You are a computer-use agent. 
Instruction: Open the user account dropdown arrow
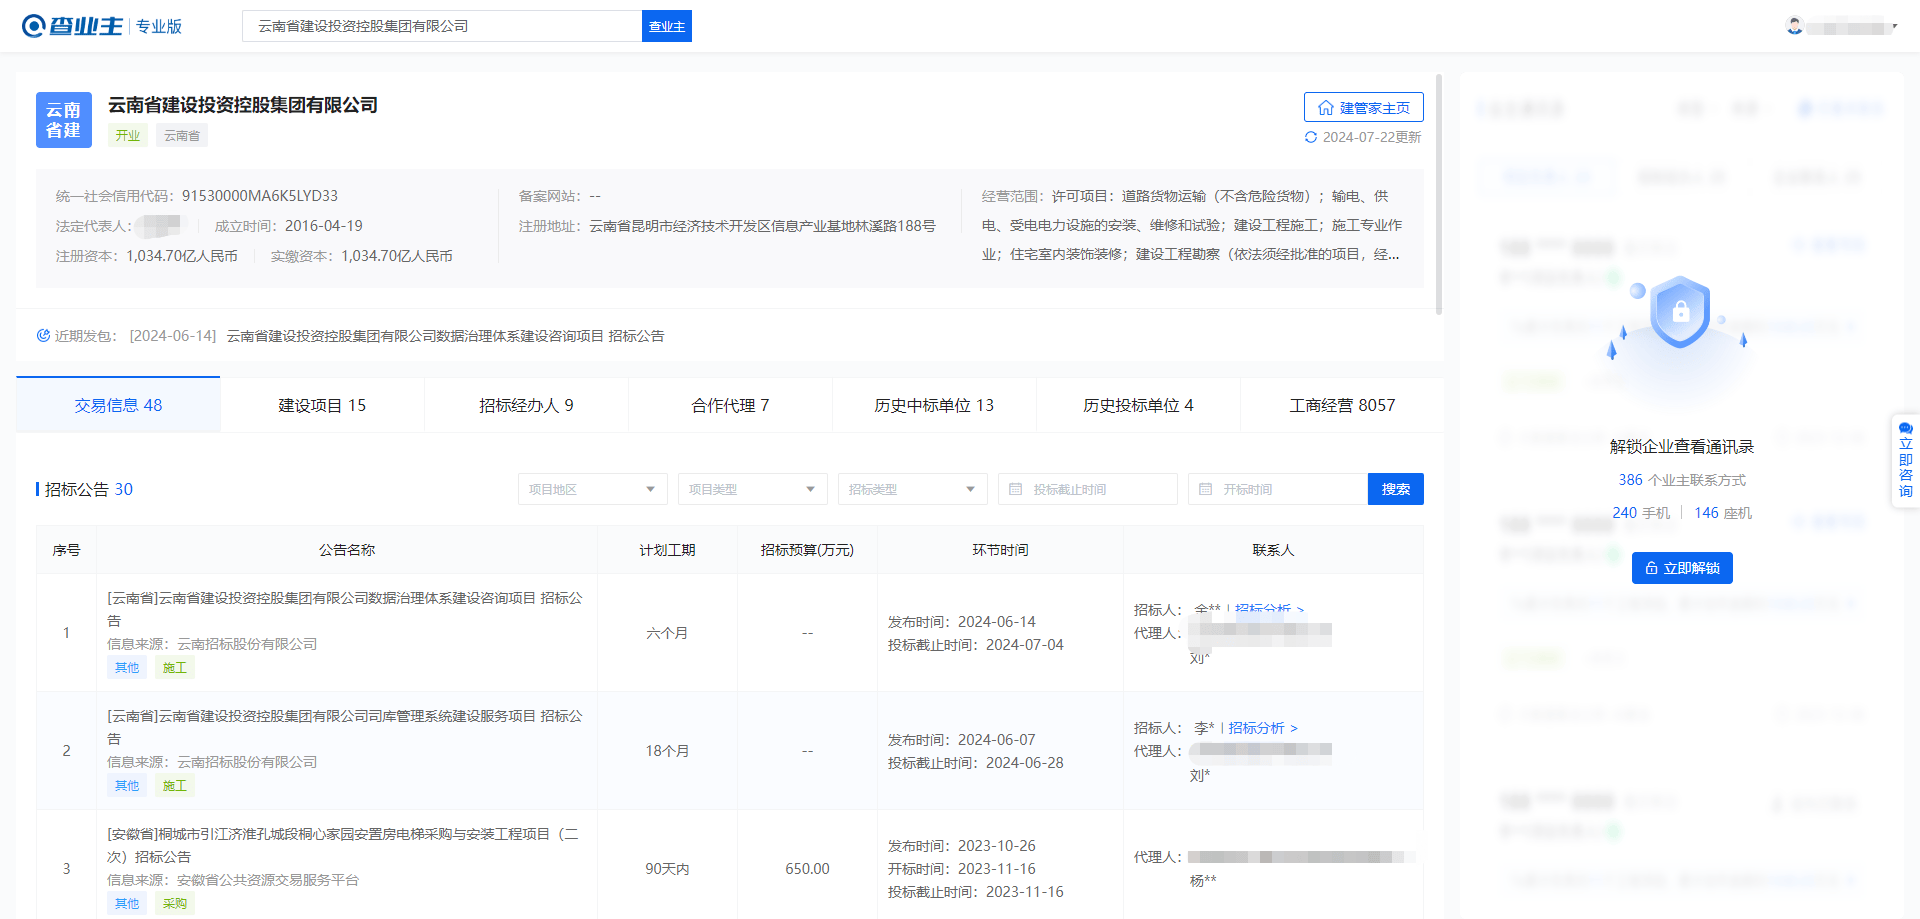click(x=1895, y=27)
